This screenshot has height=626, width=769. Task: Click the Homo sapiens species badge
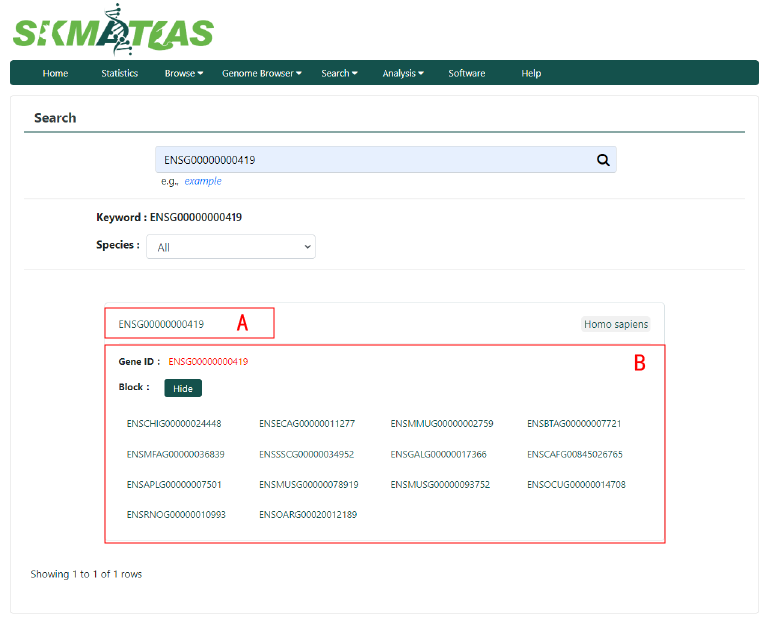tap(615, 324)
